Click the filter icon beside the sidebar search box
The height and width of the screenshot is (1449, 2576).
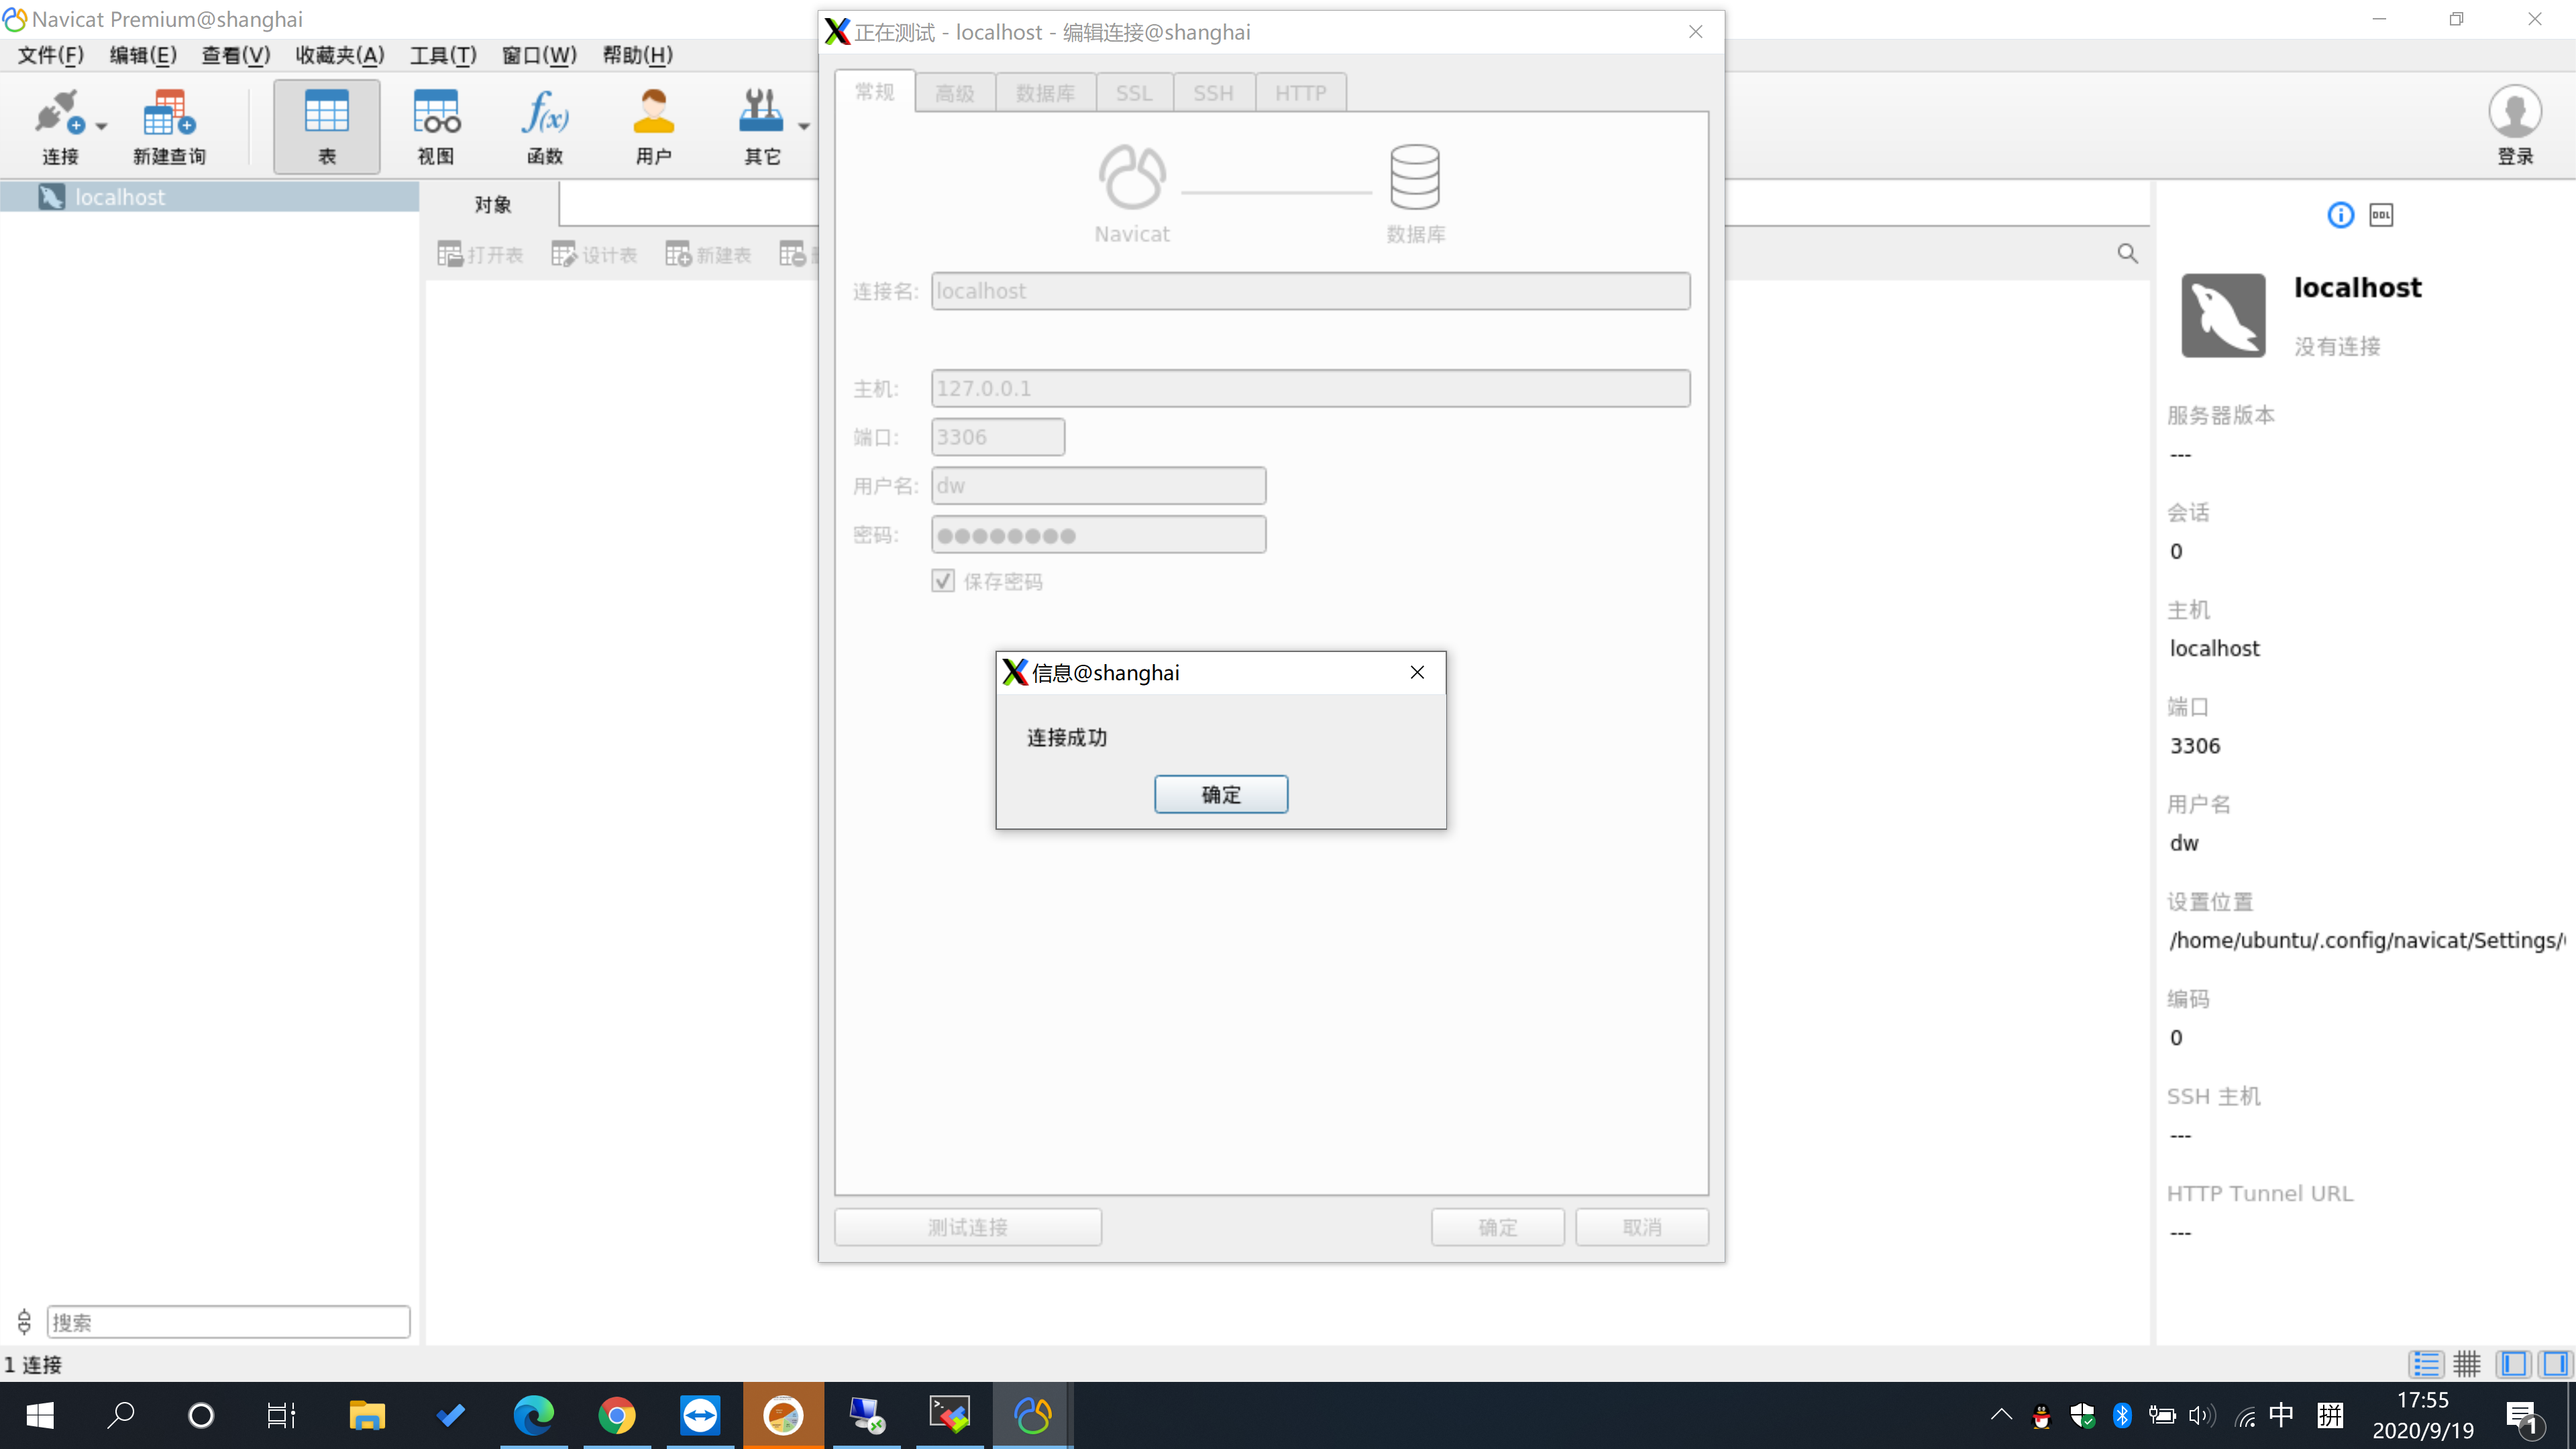tap(24, 1322)
